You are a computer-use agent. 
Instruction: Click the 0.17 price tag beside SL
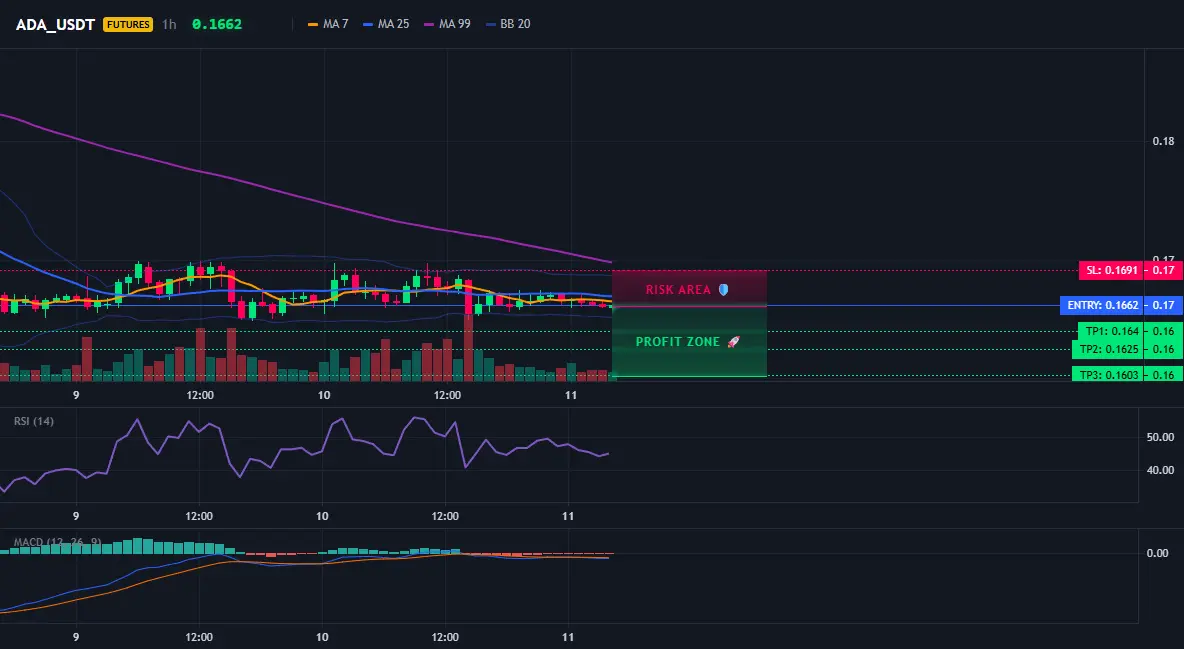tap(1164, 270)
